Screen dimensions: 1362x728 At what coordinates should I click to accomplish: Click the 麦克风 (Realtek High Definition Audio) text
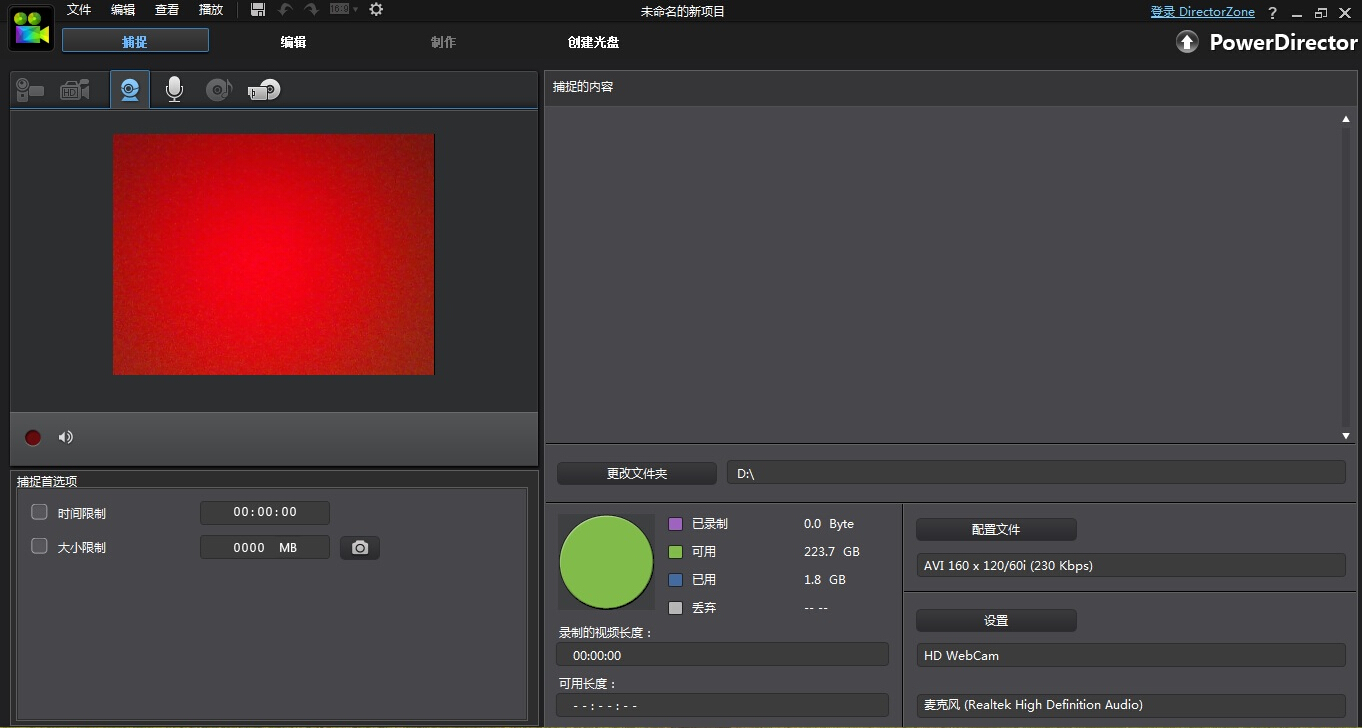tap(1033, 705)
